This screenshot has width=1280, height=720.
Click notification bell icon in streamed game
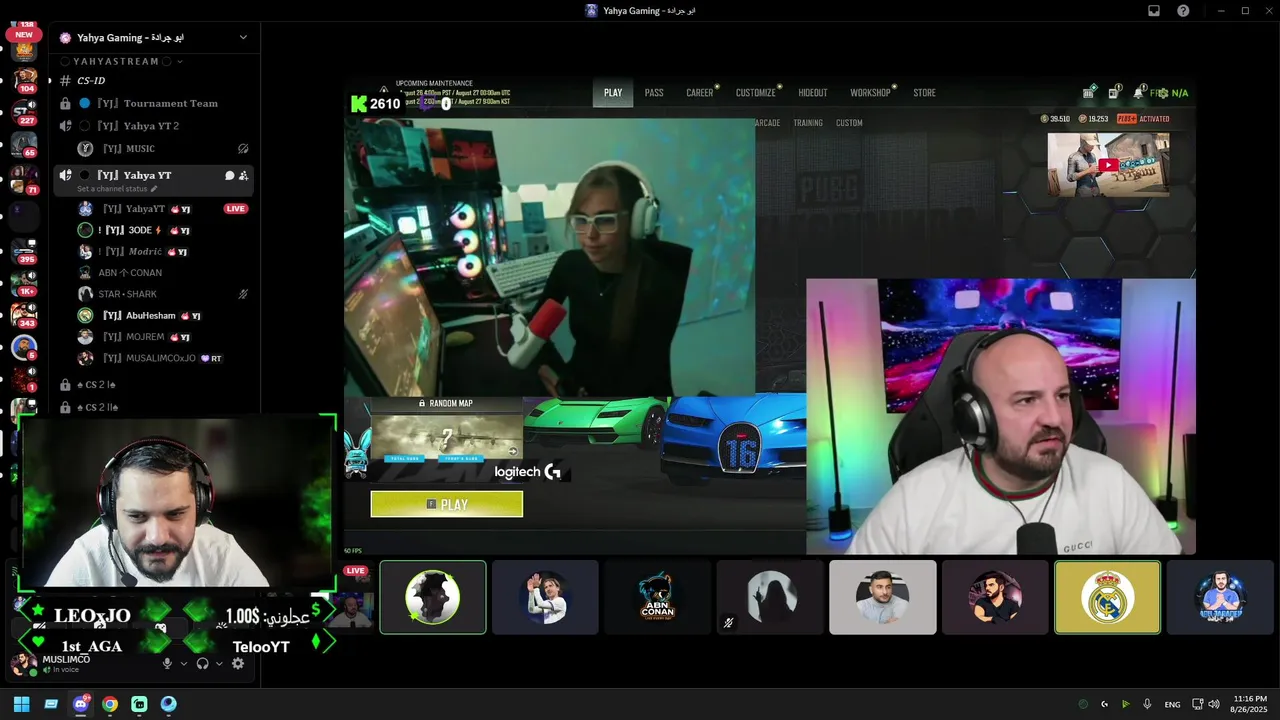tap(1138, 92)
